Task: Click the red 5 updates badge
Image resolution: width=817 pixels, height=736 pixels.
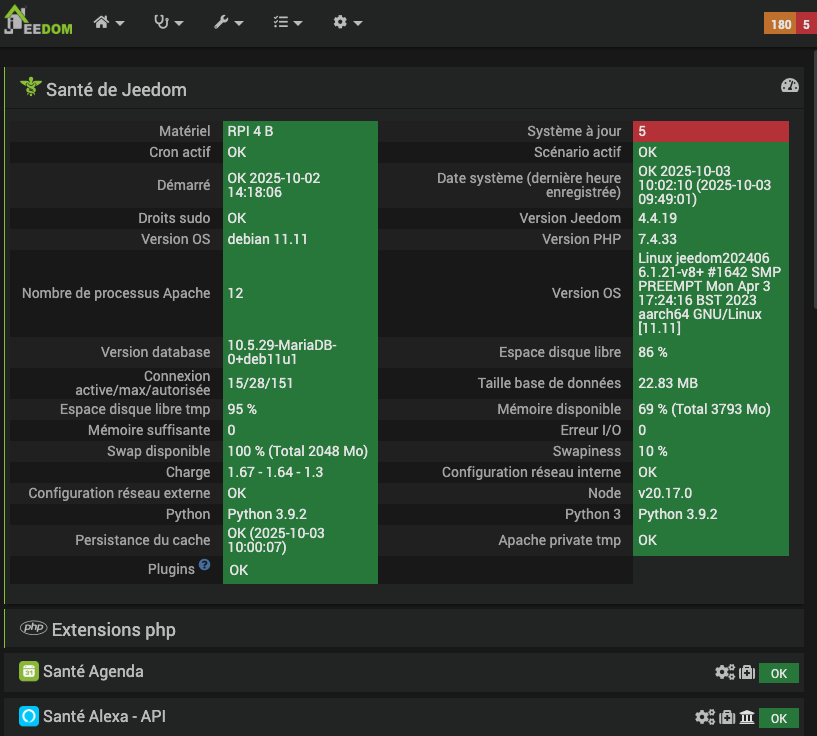Action: [805, 23]
